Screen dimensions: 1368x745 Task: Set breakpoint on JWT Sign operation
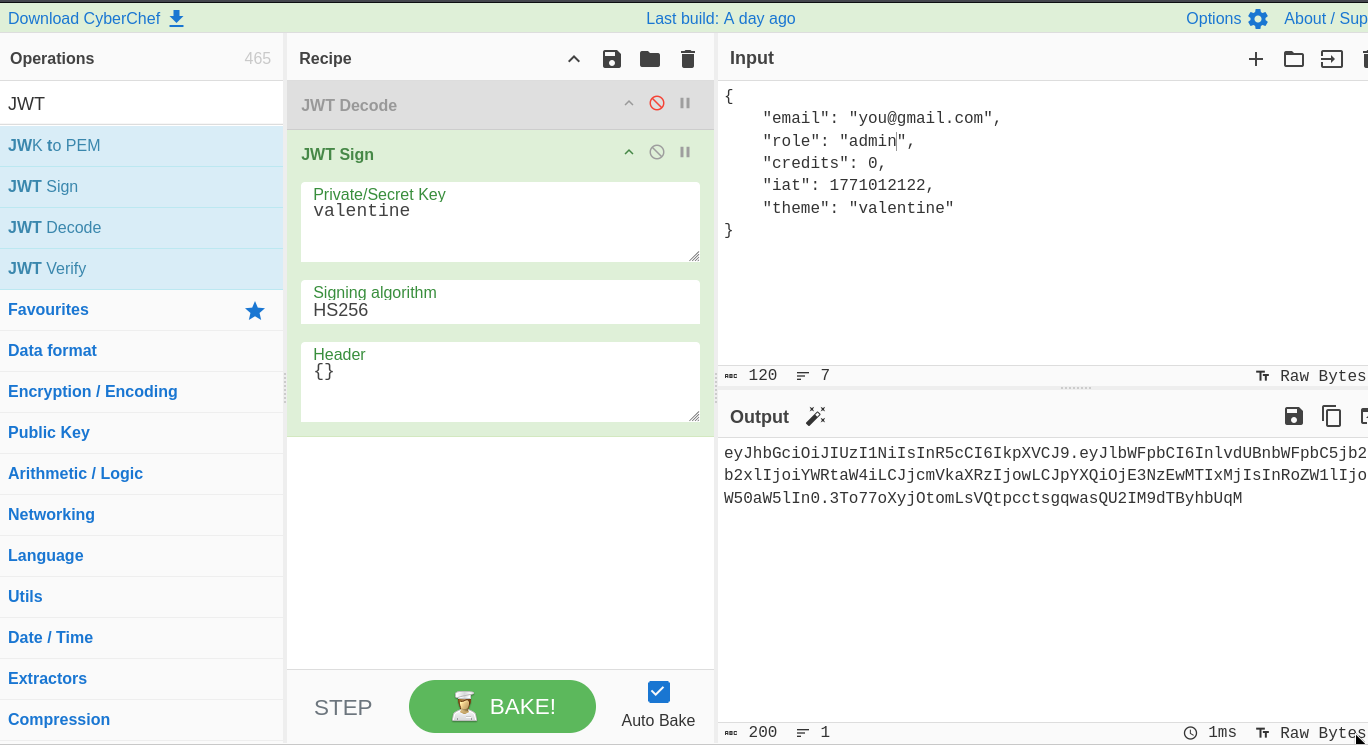click(685, 152)
